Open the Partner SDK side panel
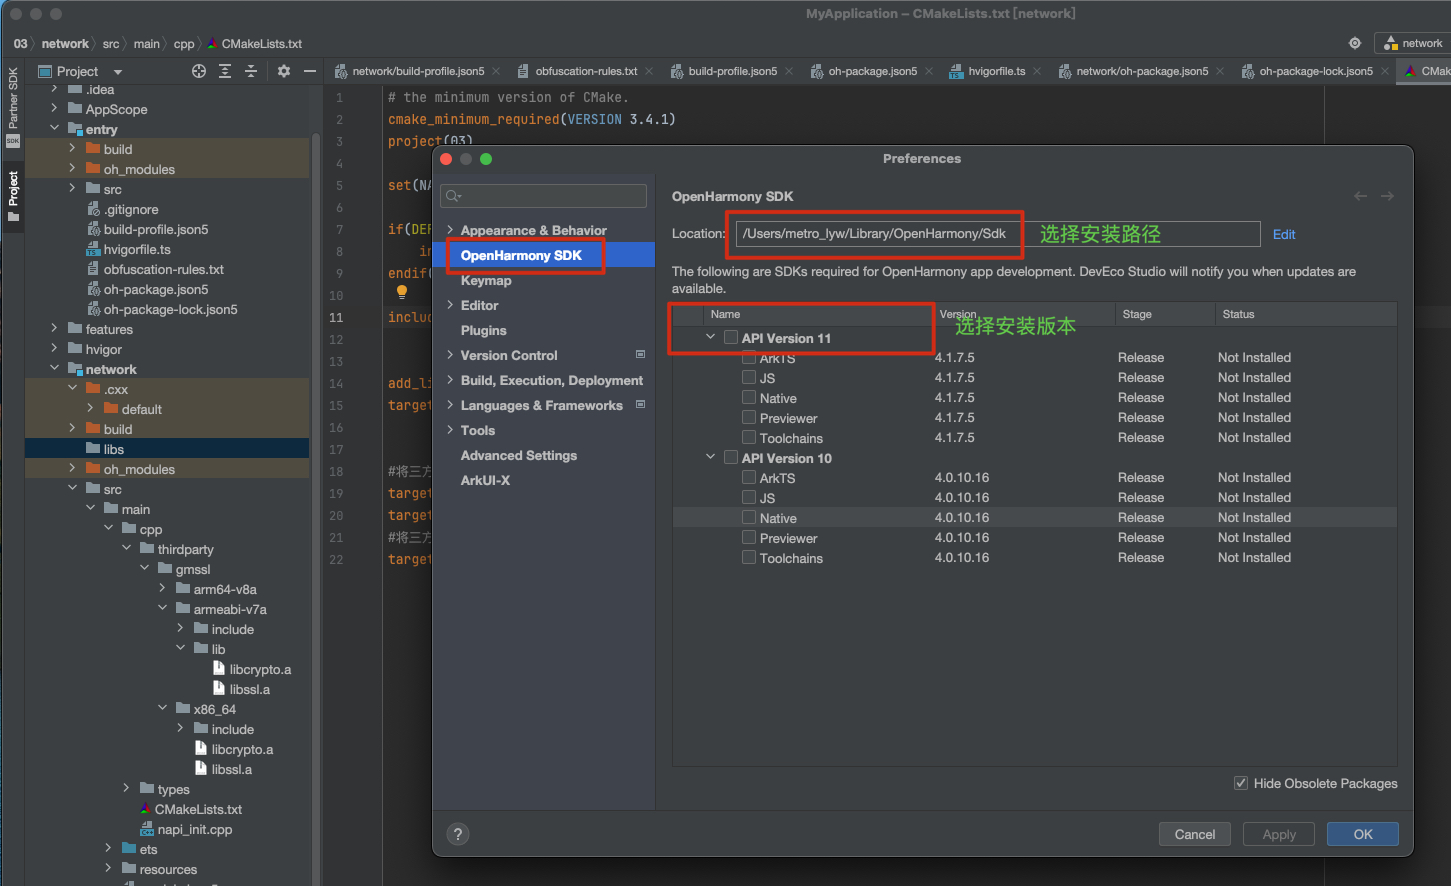This screenshot has width=1451, height=886. tap(13, 107)
